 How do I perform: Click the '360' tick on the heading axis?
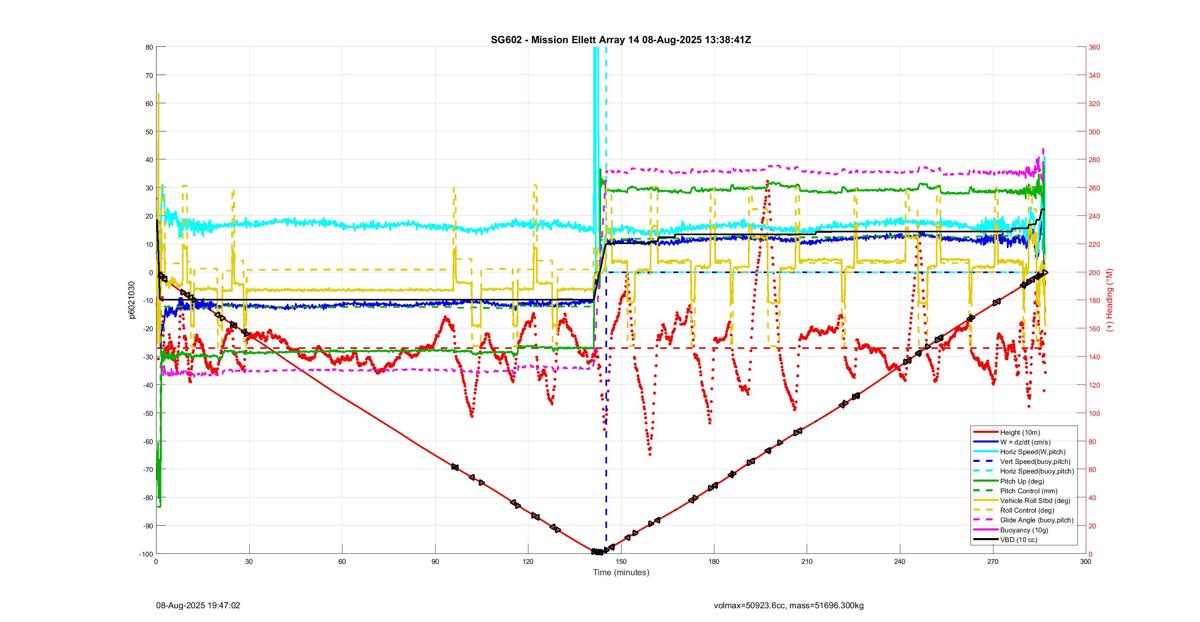pyautogui.click(x=1094, y=47)
